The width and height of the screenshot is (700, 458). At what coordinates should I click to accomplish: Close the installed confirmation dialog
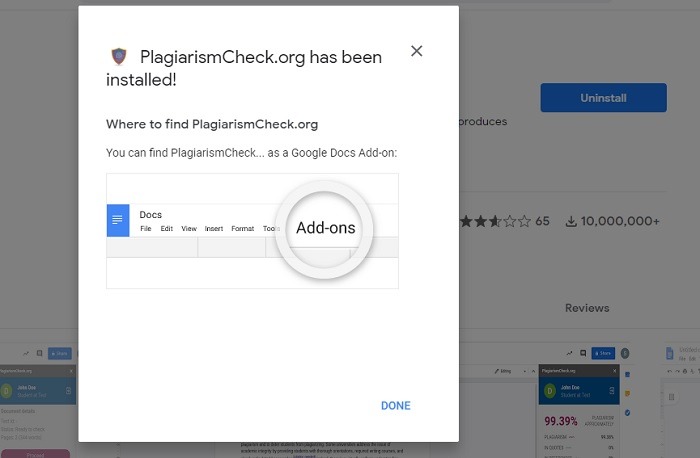(x=417, y=51)
